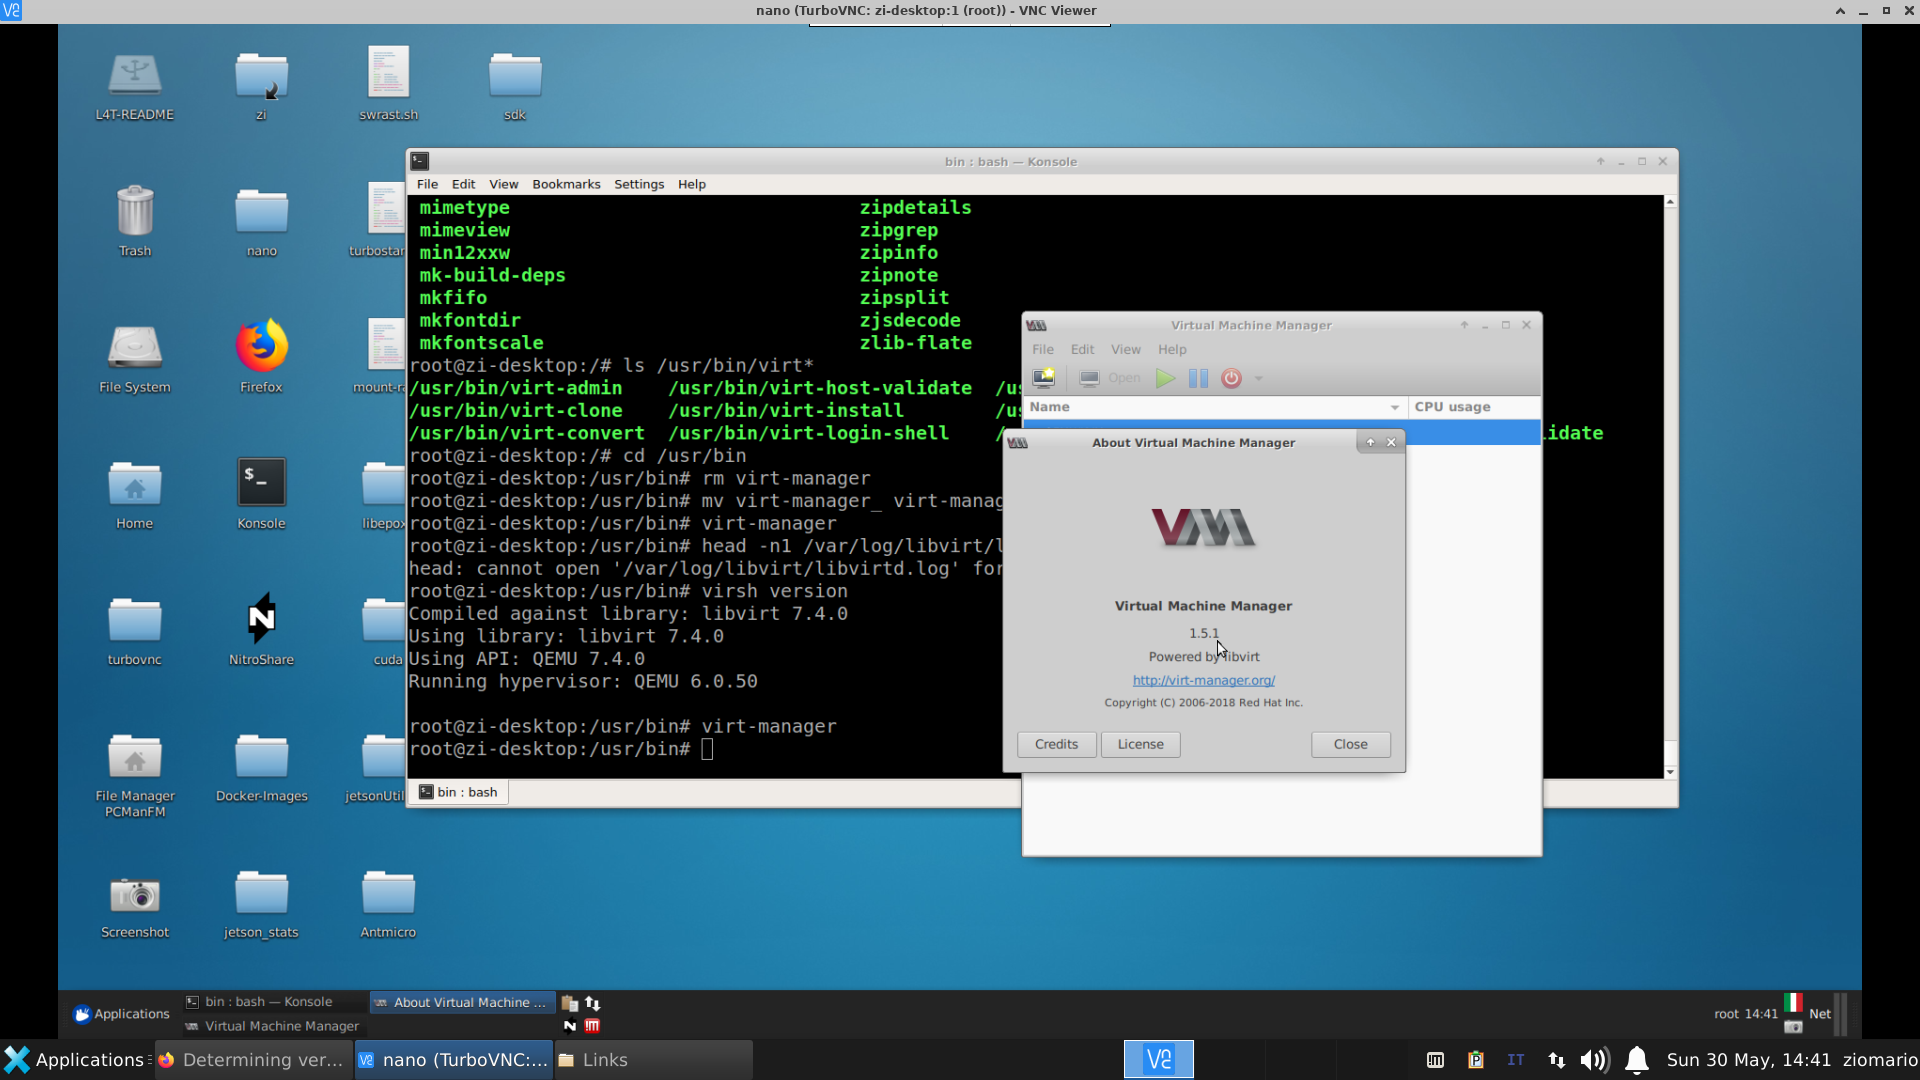Open the Edit menu in Konsole
This screenshot has width=1920, height=1080.
(x=463, y=184)
